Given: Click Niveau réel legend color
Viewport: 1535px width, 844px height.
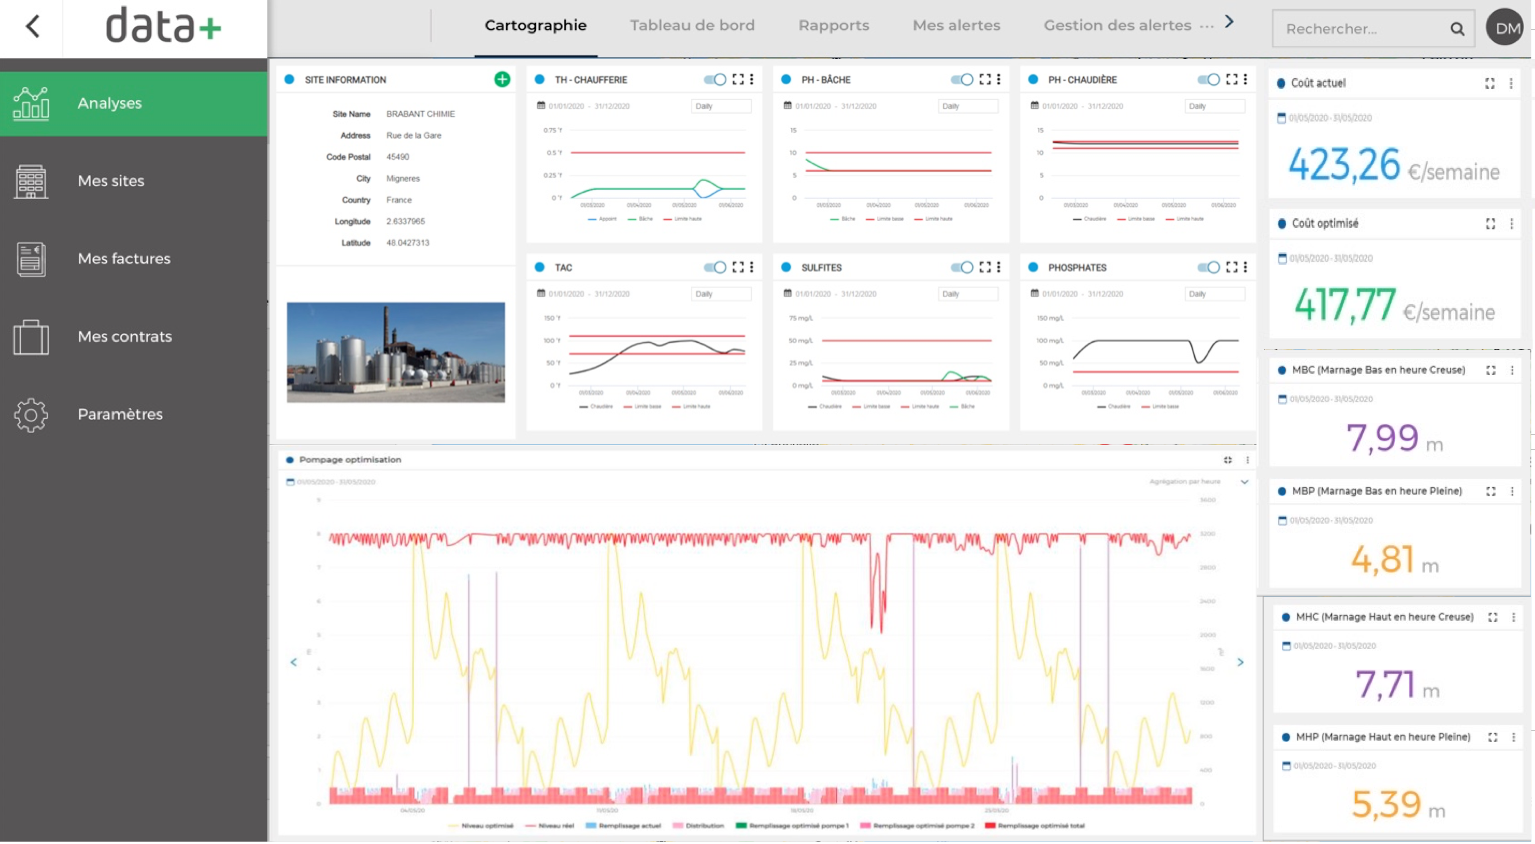Looking at the screenshot, I should tap(530, 826).
